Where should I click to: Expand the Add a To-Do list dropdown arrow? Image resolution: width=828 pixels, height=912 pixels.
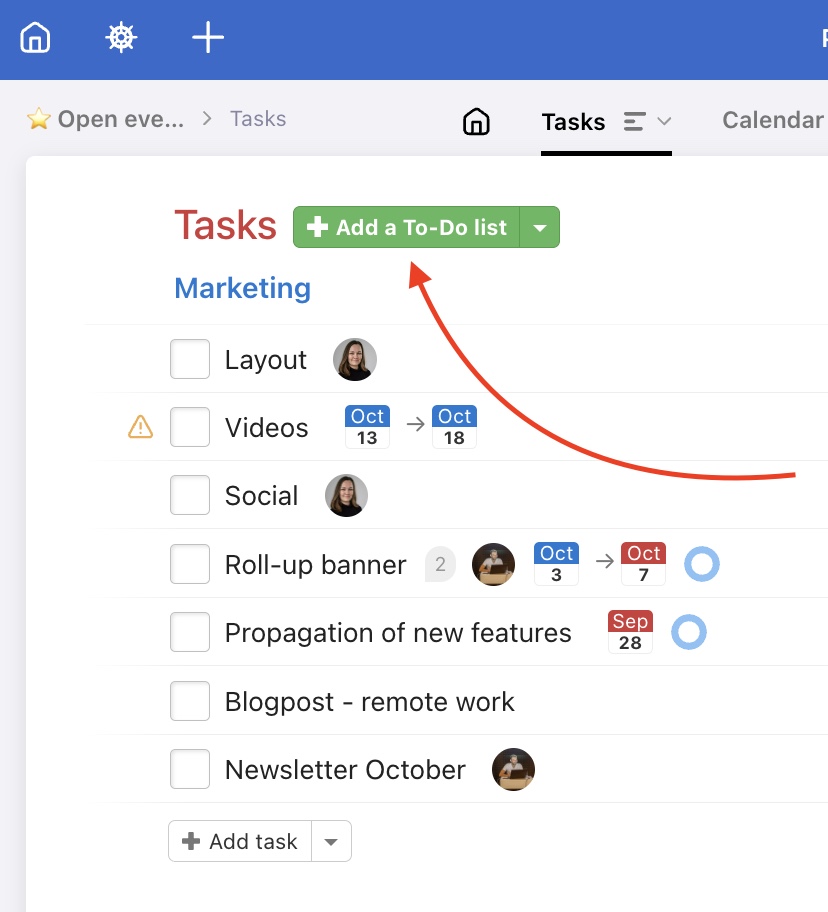click(x=540, y=228)
